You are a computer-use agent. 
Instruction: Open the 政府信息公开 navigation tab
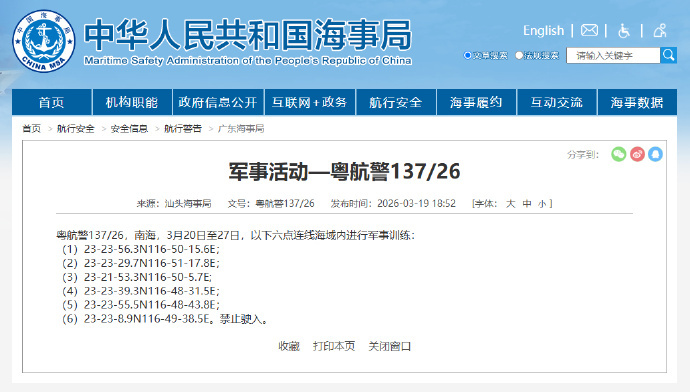(218, 102)
